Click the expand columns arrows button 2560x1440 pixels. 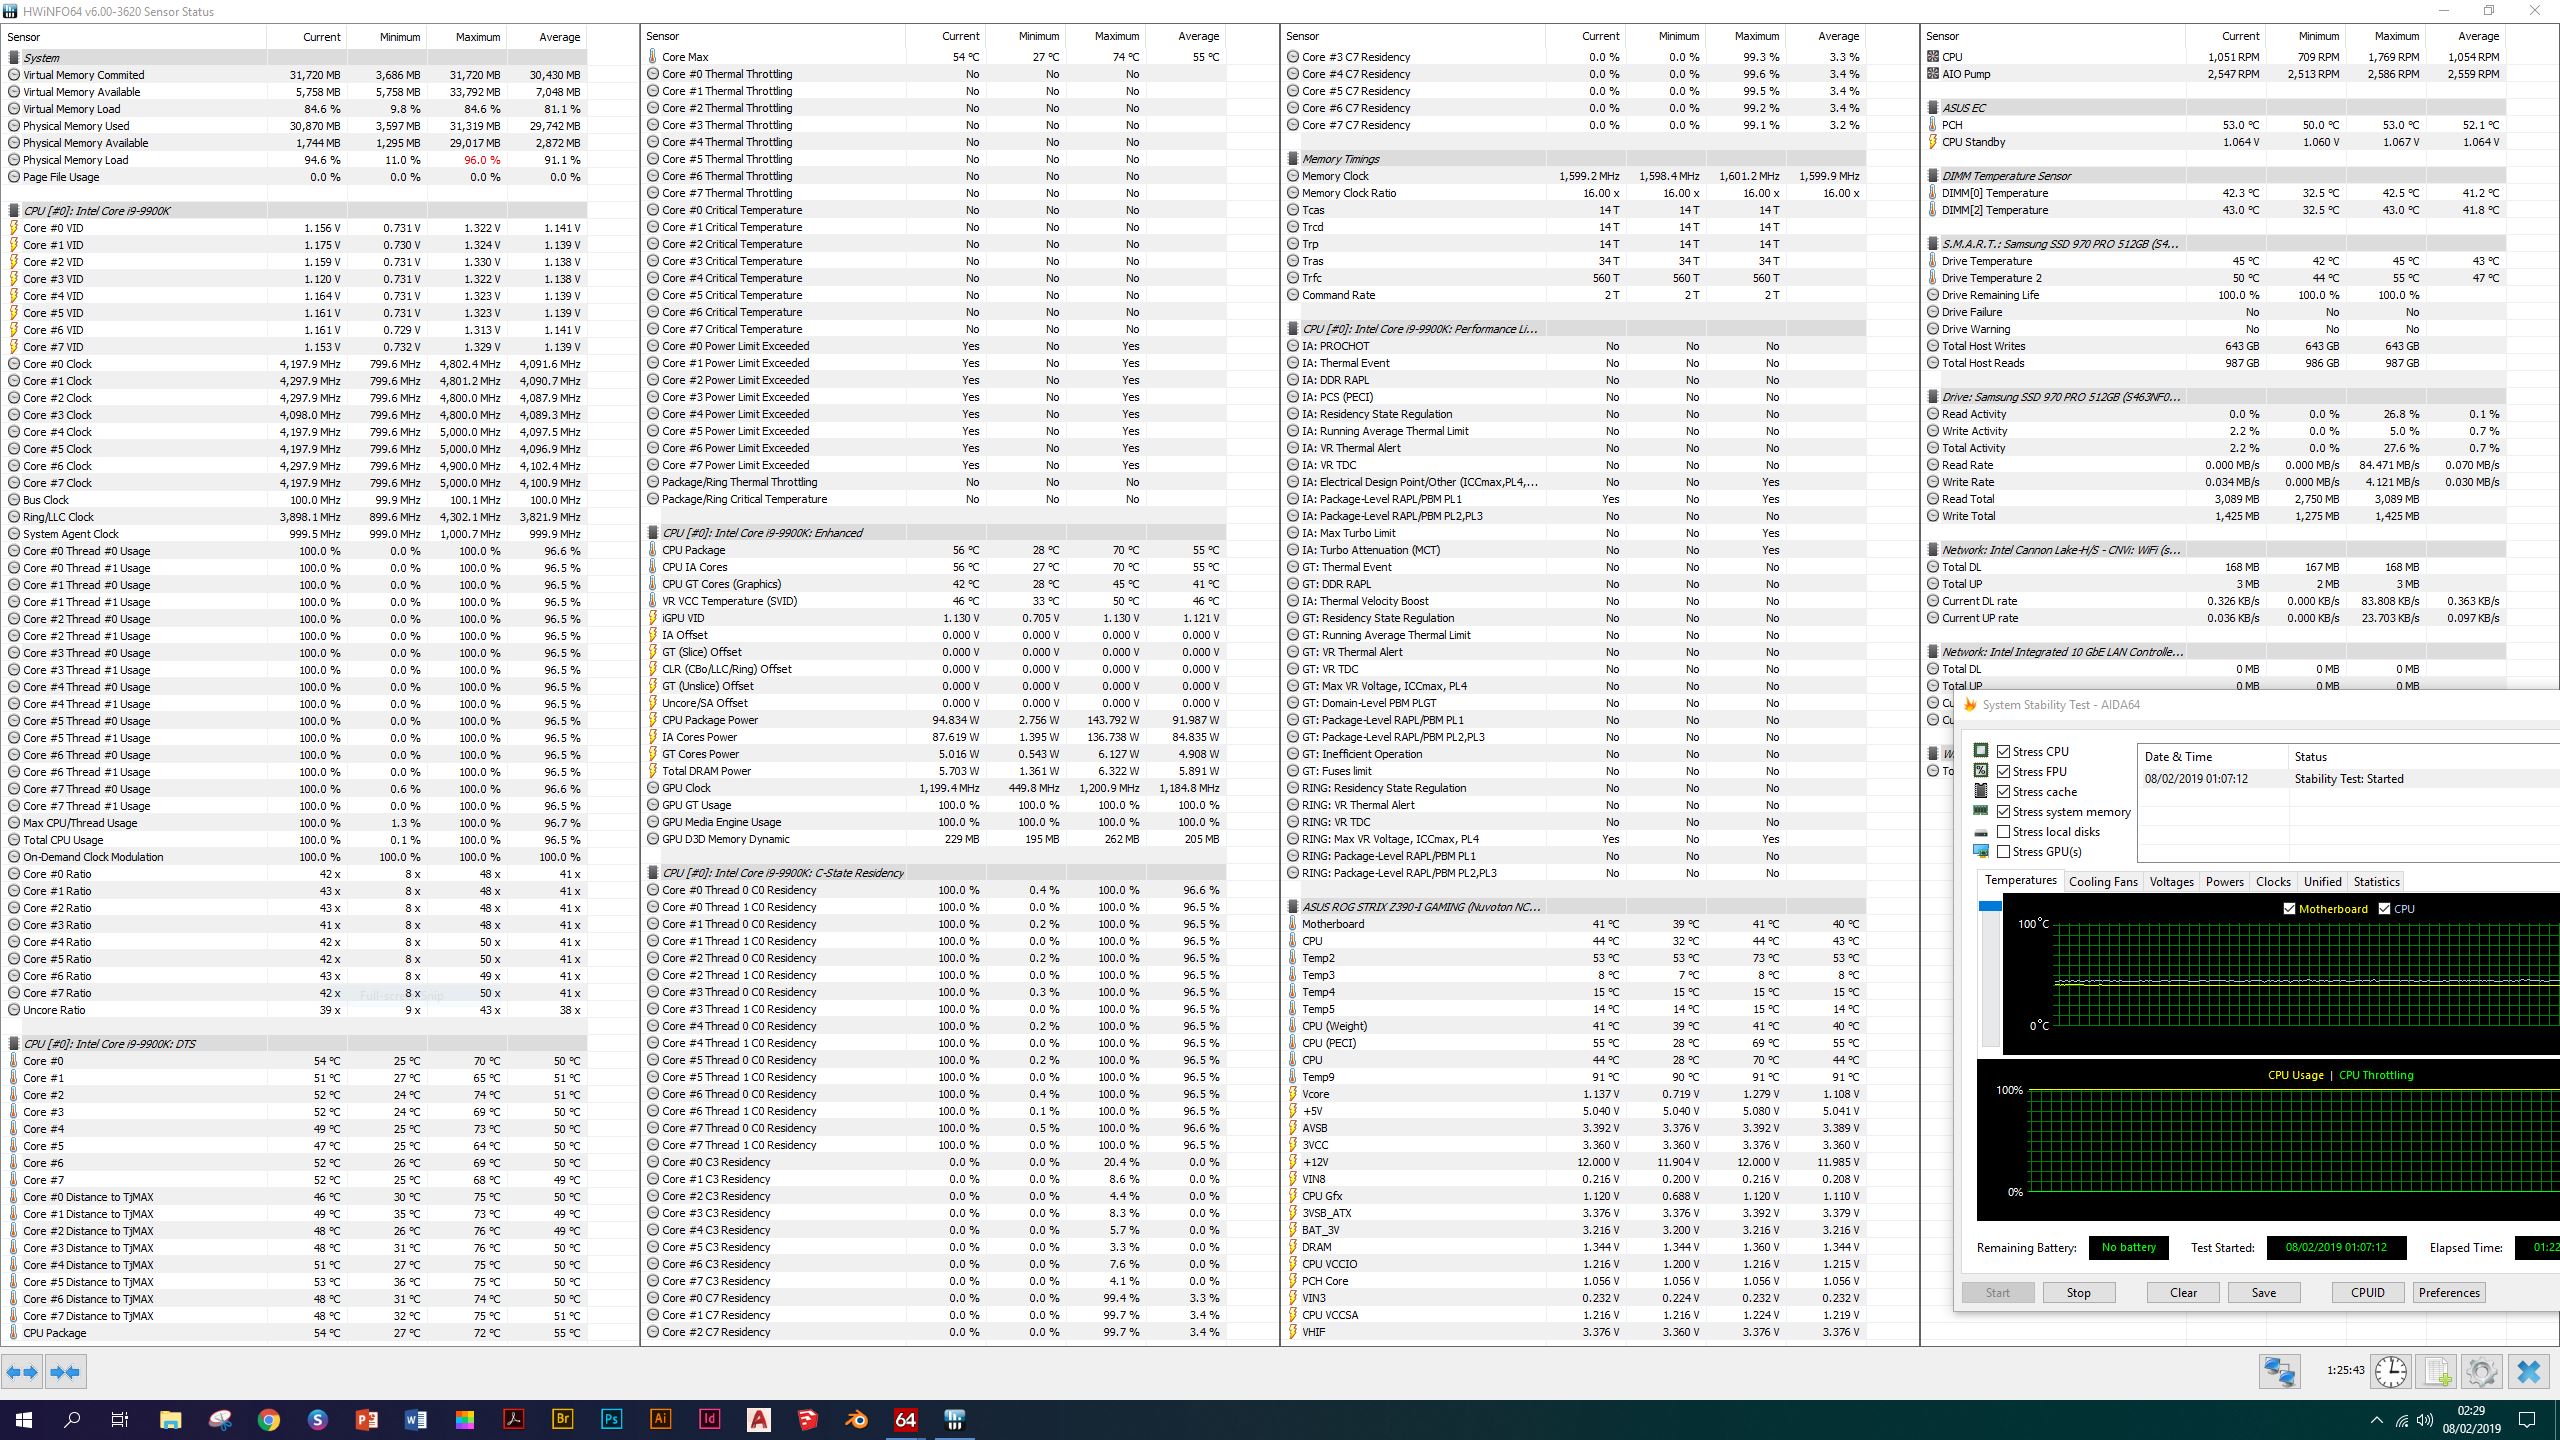[22, 1372]
